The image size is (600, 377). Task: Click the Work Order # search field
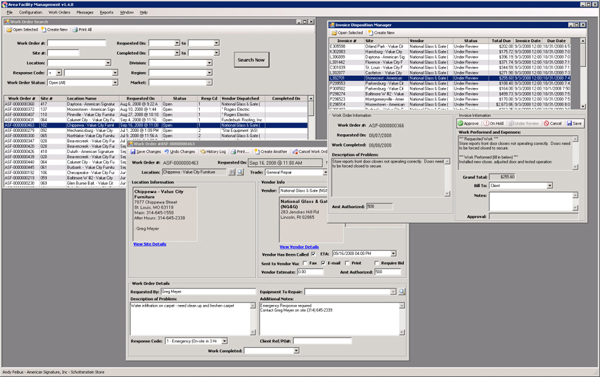point(77,43)
